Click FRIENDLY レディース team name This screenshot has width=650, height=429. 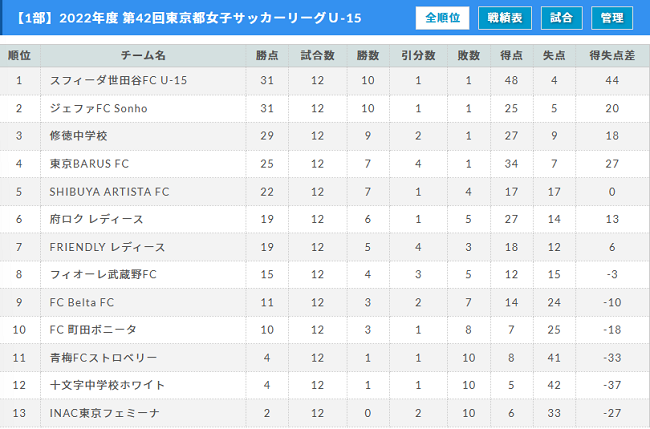107,247
